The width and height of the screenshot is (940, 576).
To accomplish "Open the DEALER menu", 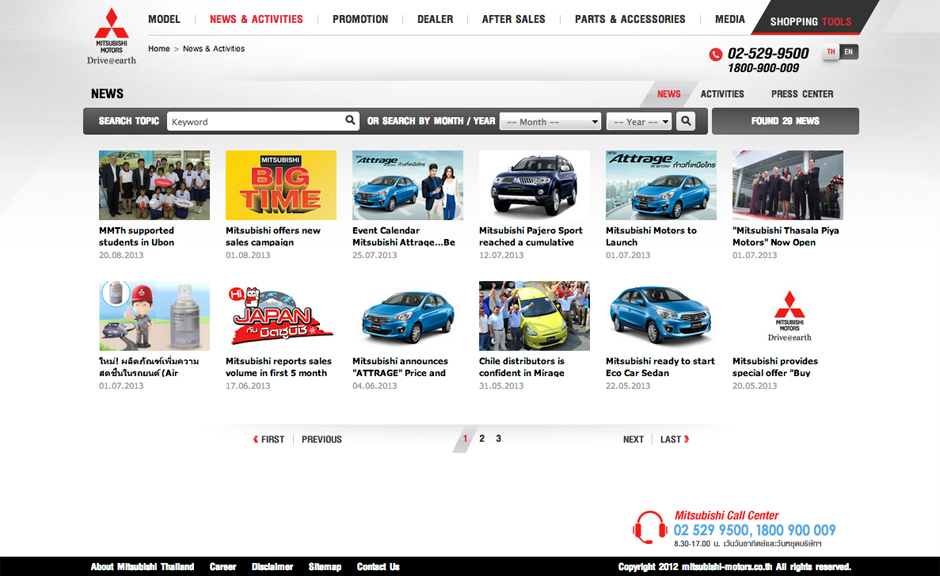I will tap(435, 19).
